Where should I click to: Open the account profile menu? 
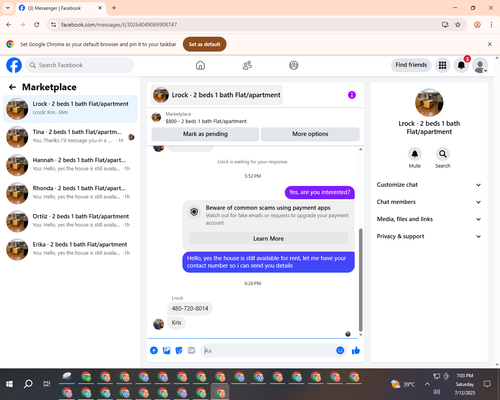tap(480, 65)
